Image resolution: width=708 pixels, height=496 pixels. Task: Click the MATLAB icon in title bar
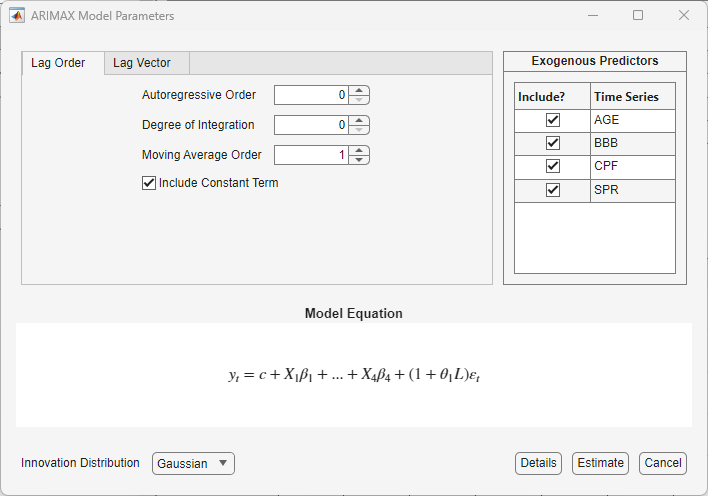(17, 16)
